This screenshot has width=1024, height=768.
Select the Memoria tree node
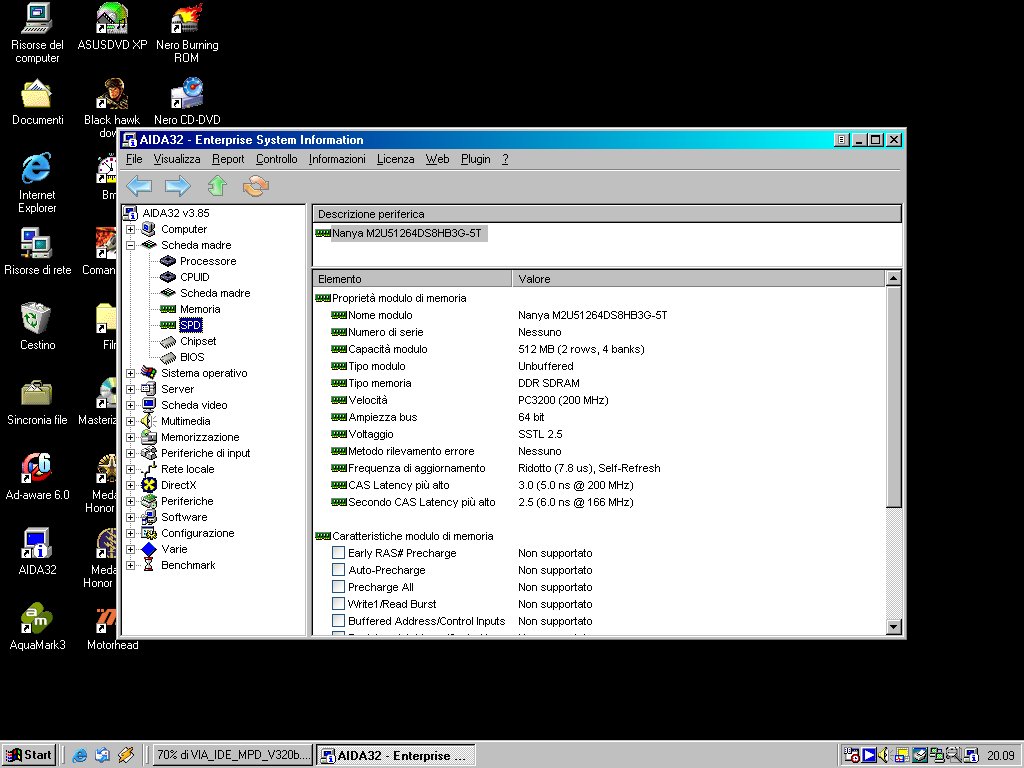pyautogui.click(x=200, y=309)
